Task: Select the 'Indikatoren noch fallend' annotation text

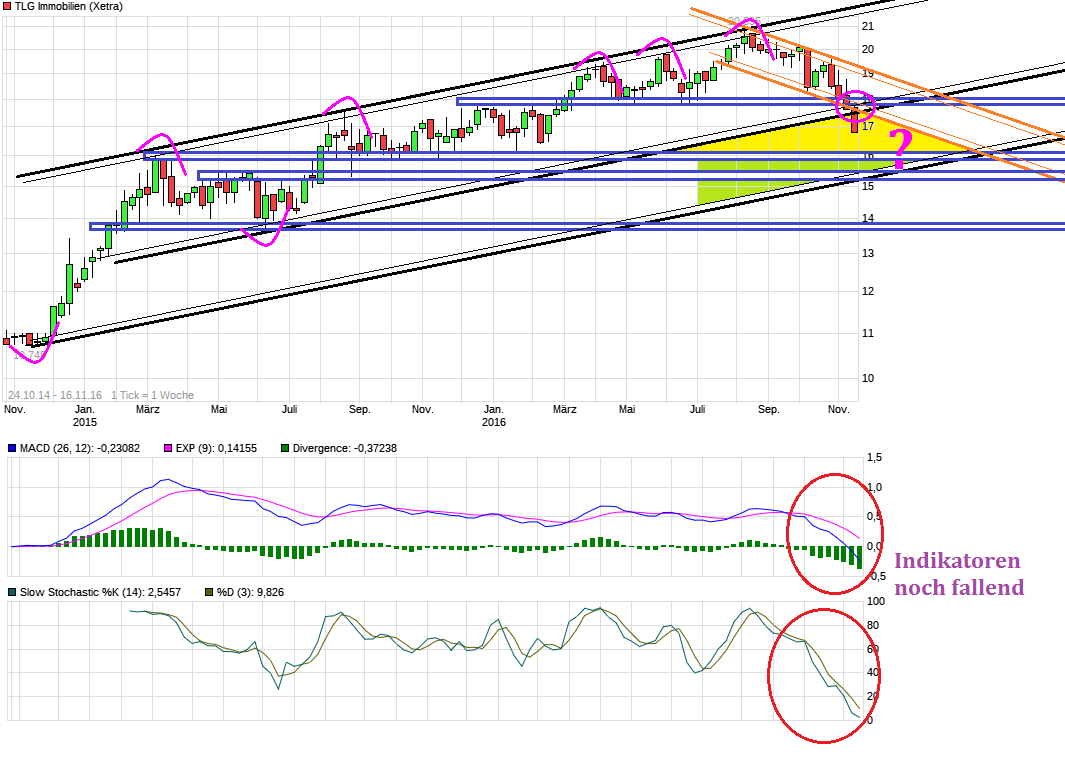Action: 958,574
